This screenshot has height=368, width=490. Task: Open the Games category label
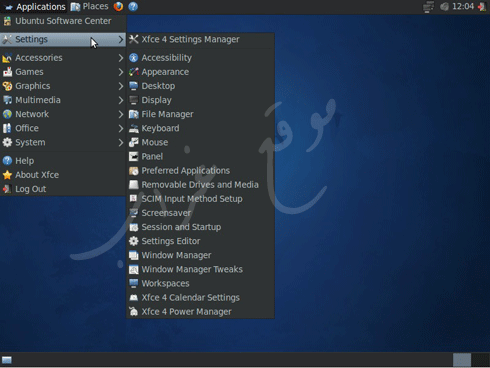(x=29, y=72)
